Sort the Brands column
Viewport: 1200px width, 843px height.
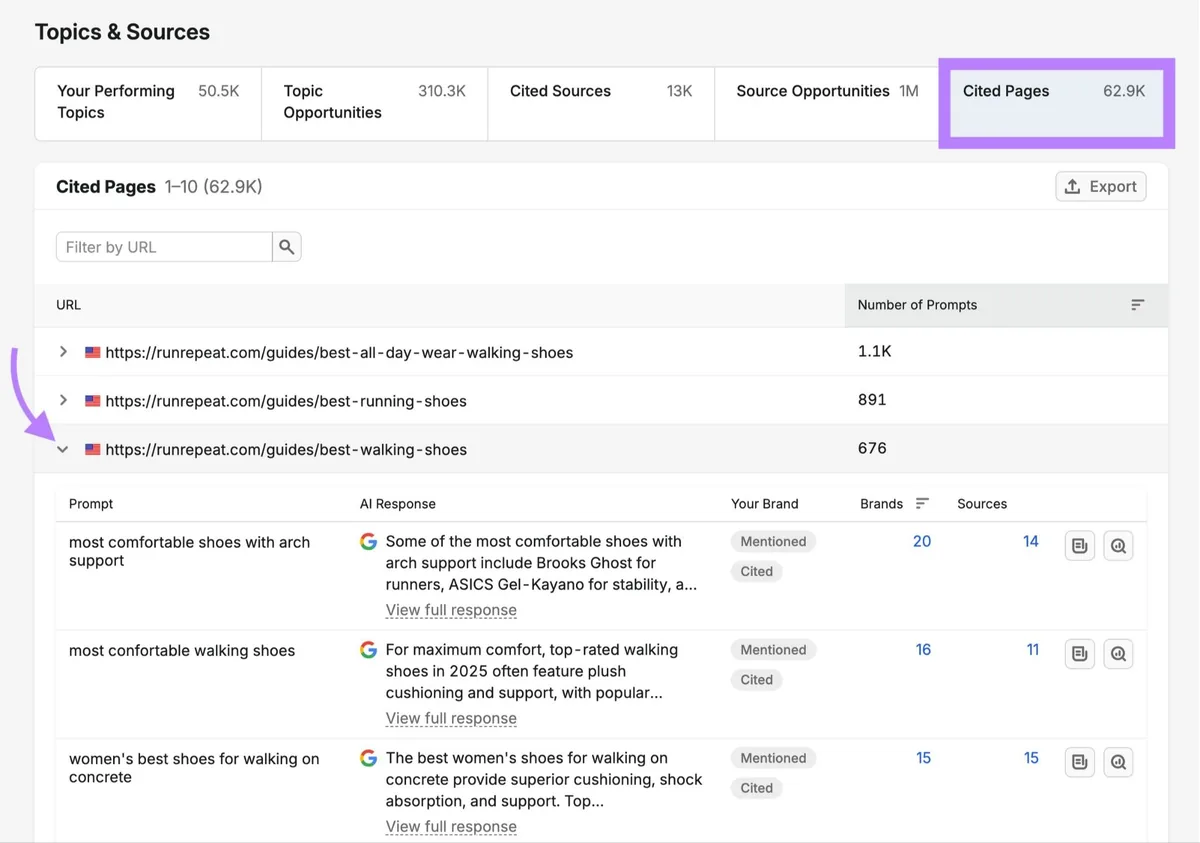[x=922, y=504]
